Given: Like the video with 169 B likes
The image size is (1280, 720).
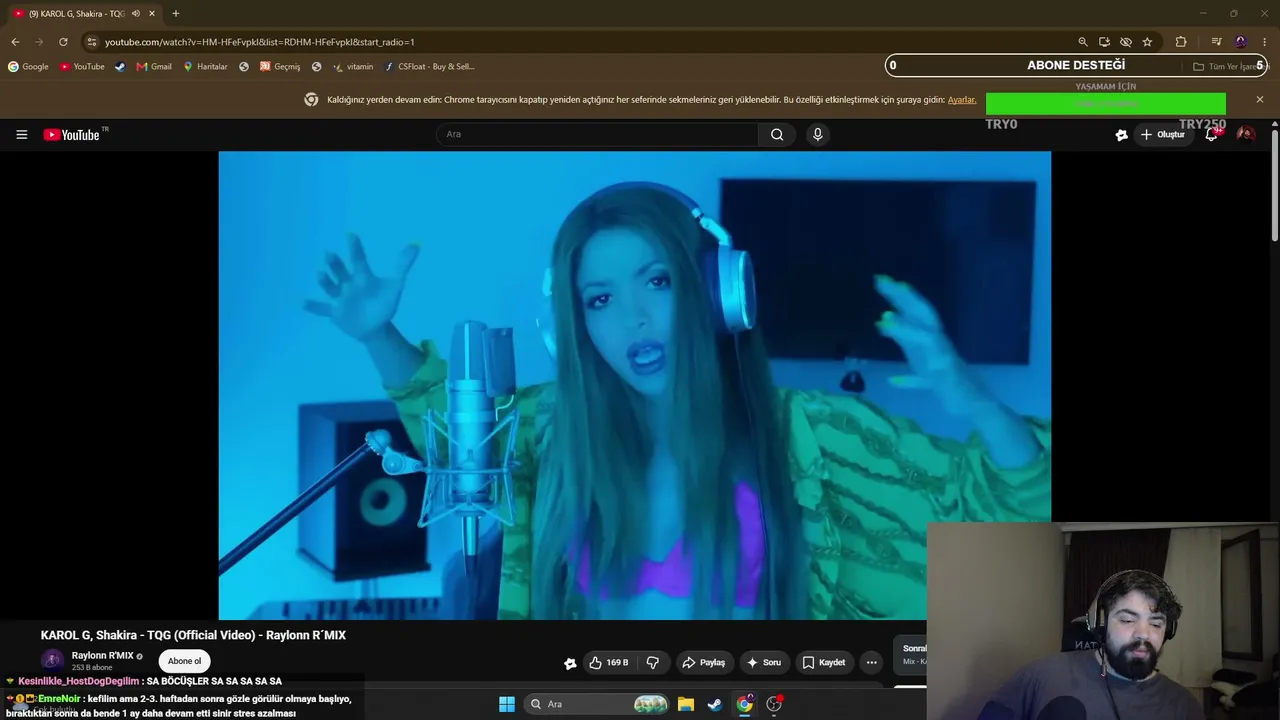Looking at the screenshot, I should pos(609,662).
